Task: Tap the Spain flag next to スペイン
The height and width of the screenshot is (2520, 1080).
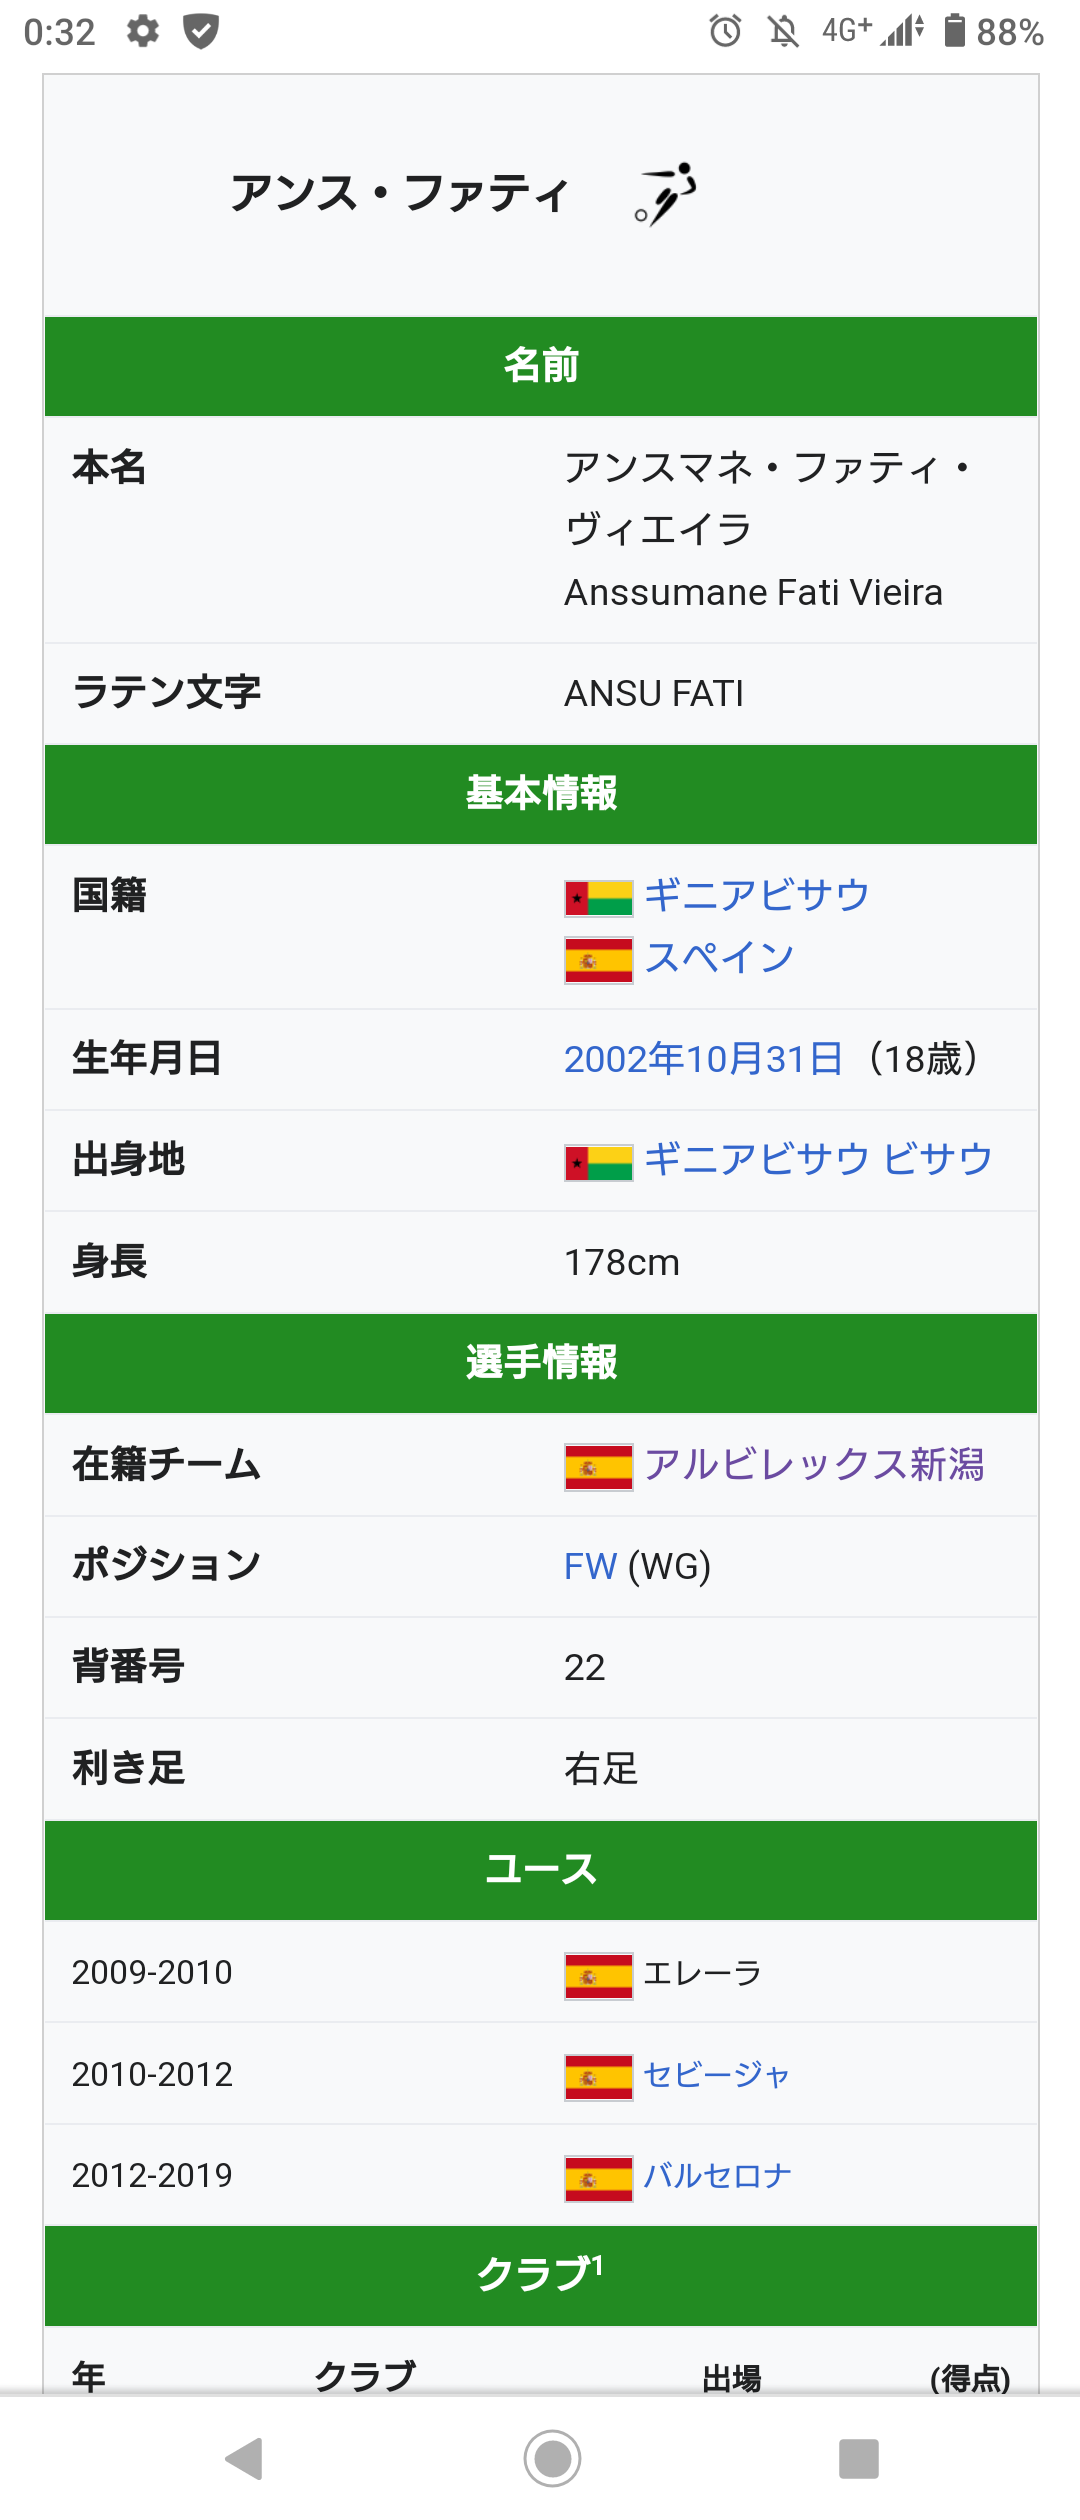Action: (x=598, y=960)
